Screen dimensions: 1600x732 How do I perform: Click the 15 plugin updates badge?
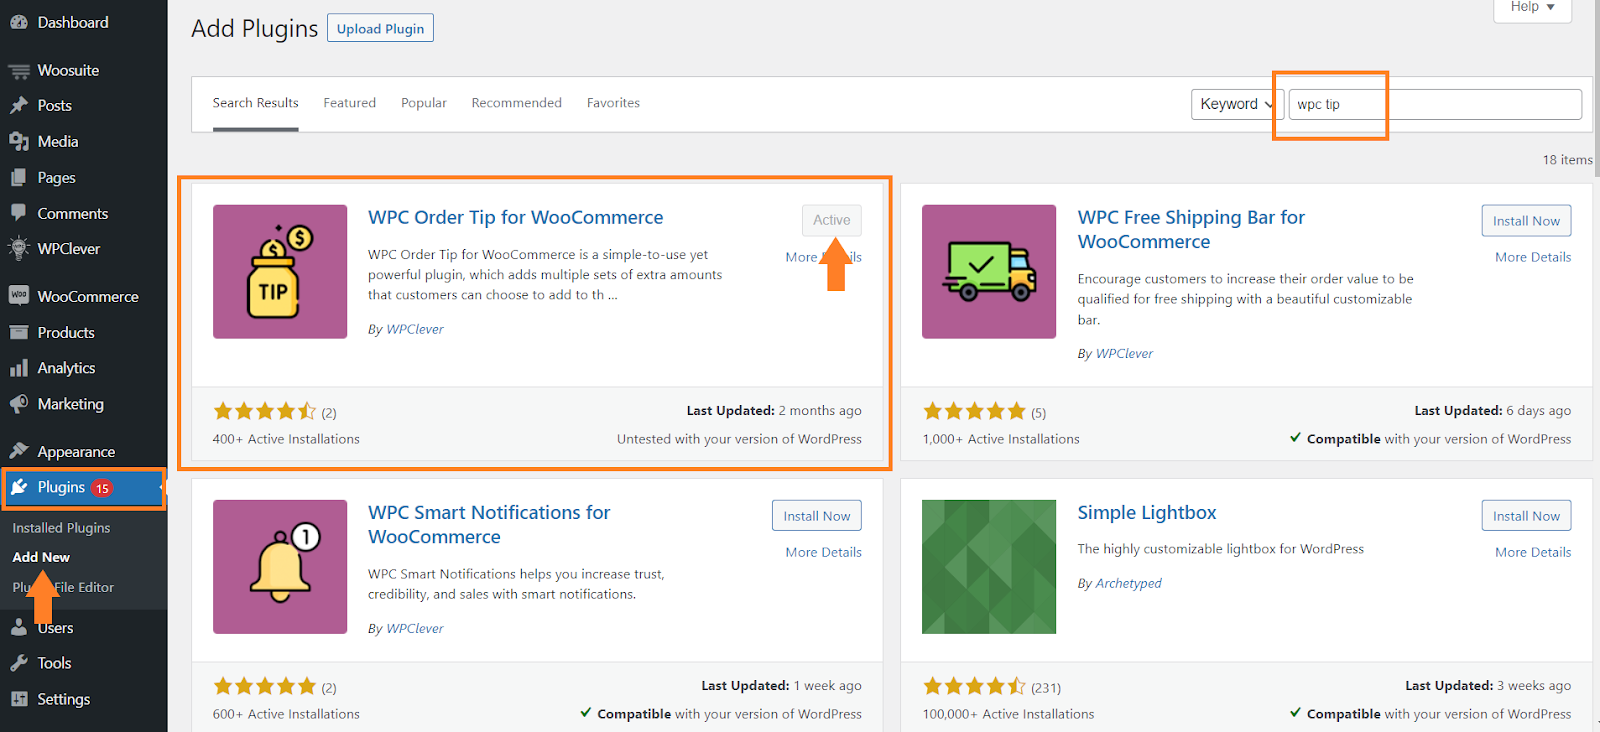(x=102, y=488)
